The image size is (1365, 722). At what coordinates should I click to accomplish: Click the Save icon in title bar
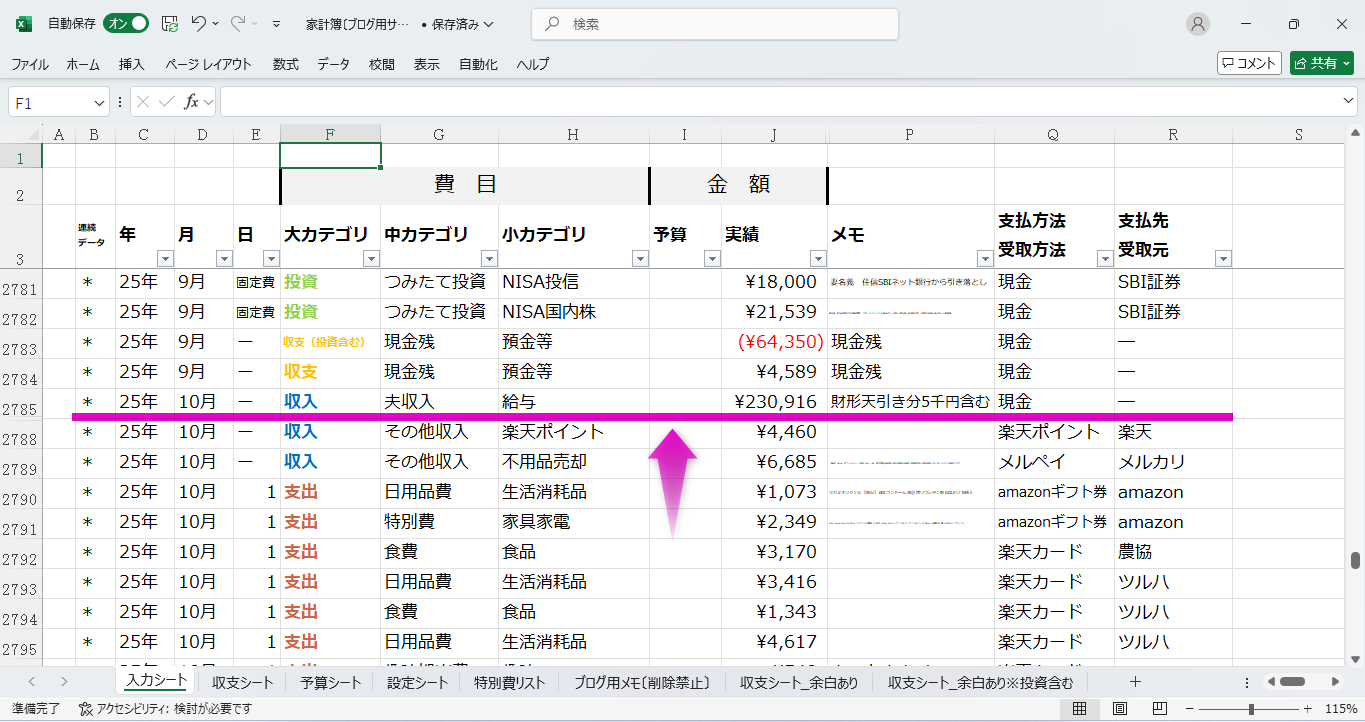tap(170, 24)
